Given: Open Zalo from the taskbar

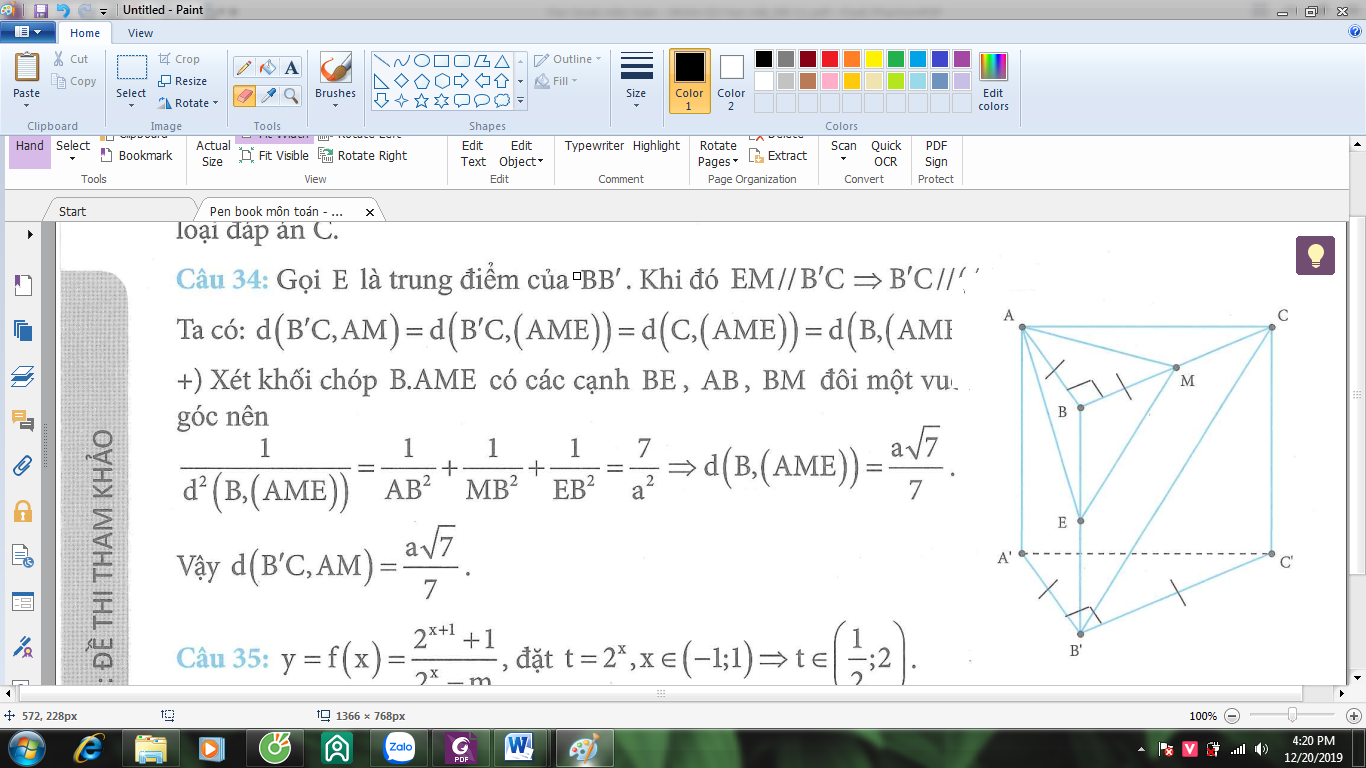Looking at the screenshot, I should tap(398, 749).
